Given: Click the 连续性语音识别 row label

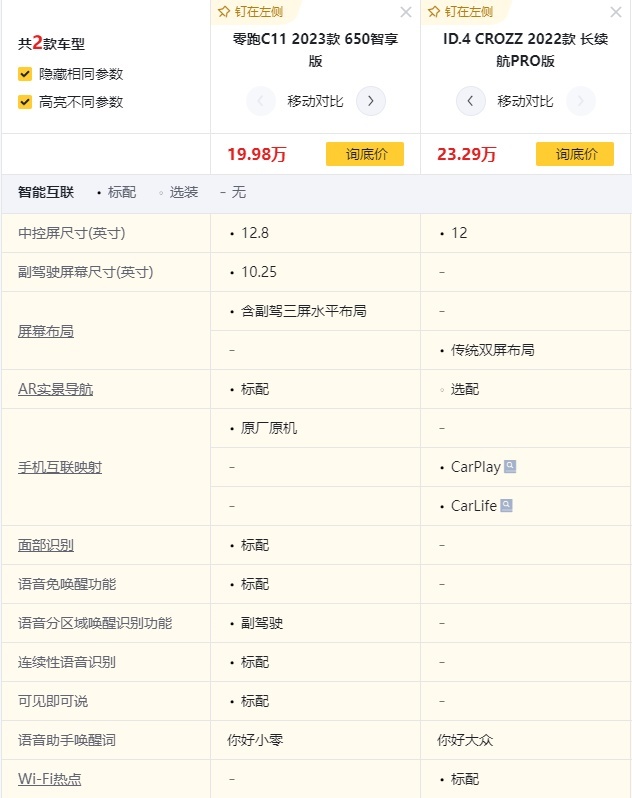Looking at the screenshot, I should click(x=67, y=662).
